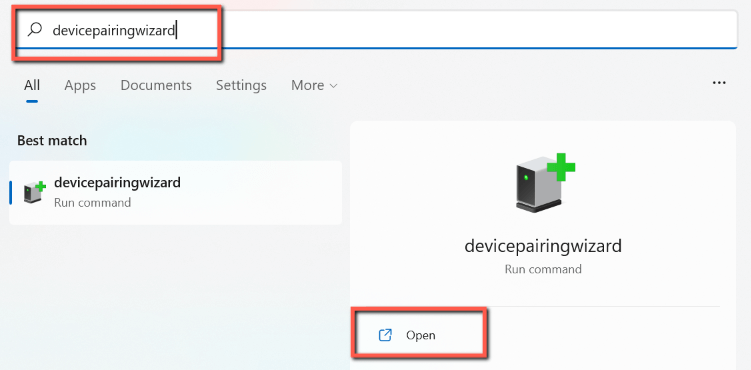Click the Open external-link icon
This screenshot has height=370, width=751.
[x=385, y=335]
